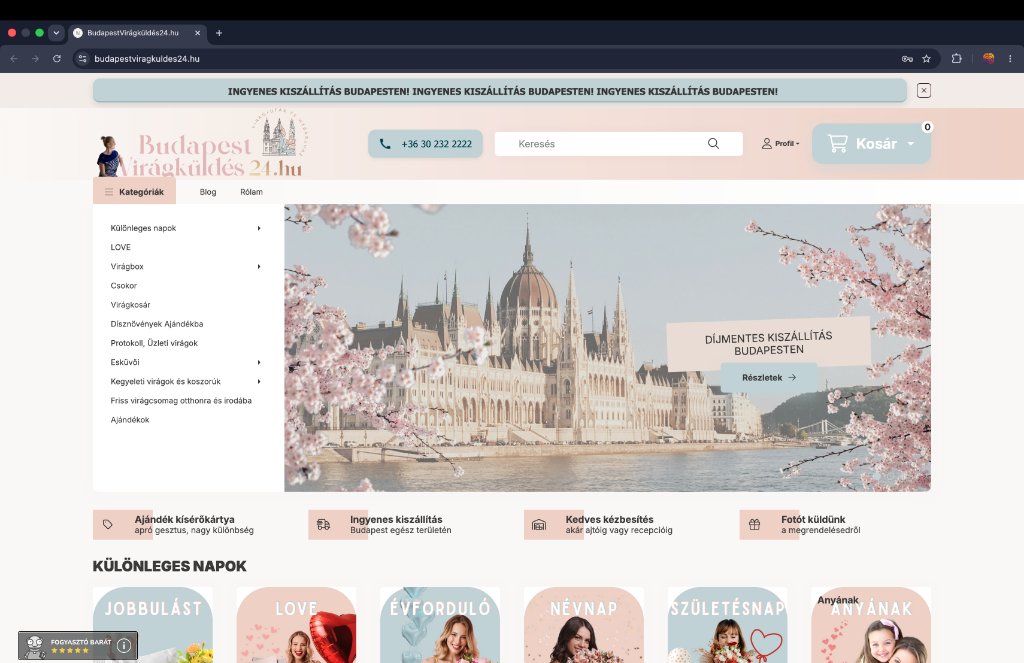Screen dimensions: 1024x663
Task: Open the Kosár cart dropdown arrow
Action: coord(911,144)
